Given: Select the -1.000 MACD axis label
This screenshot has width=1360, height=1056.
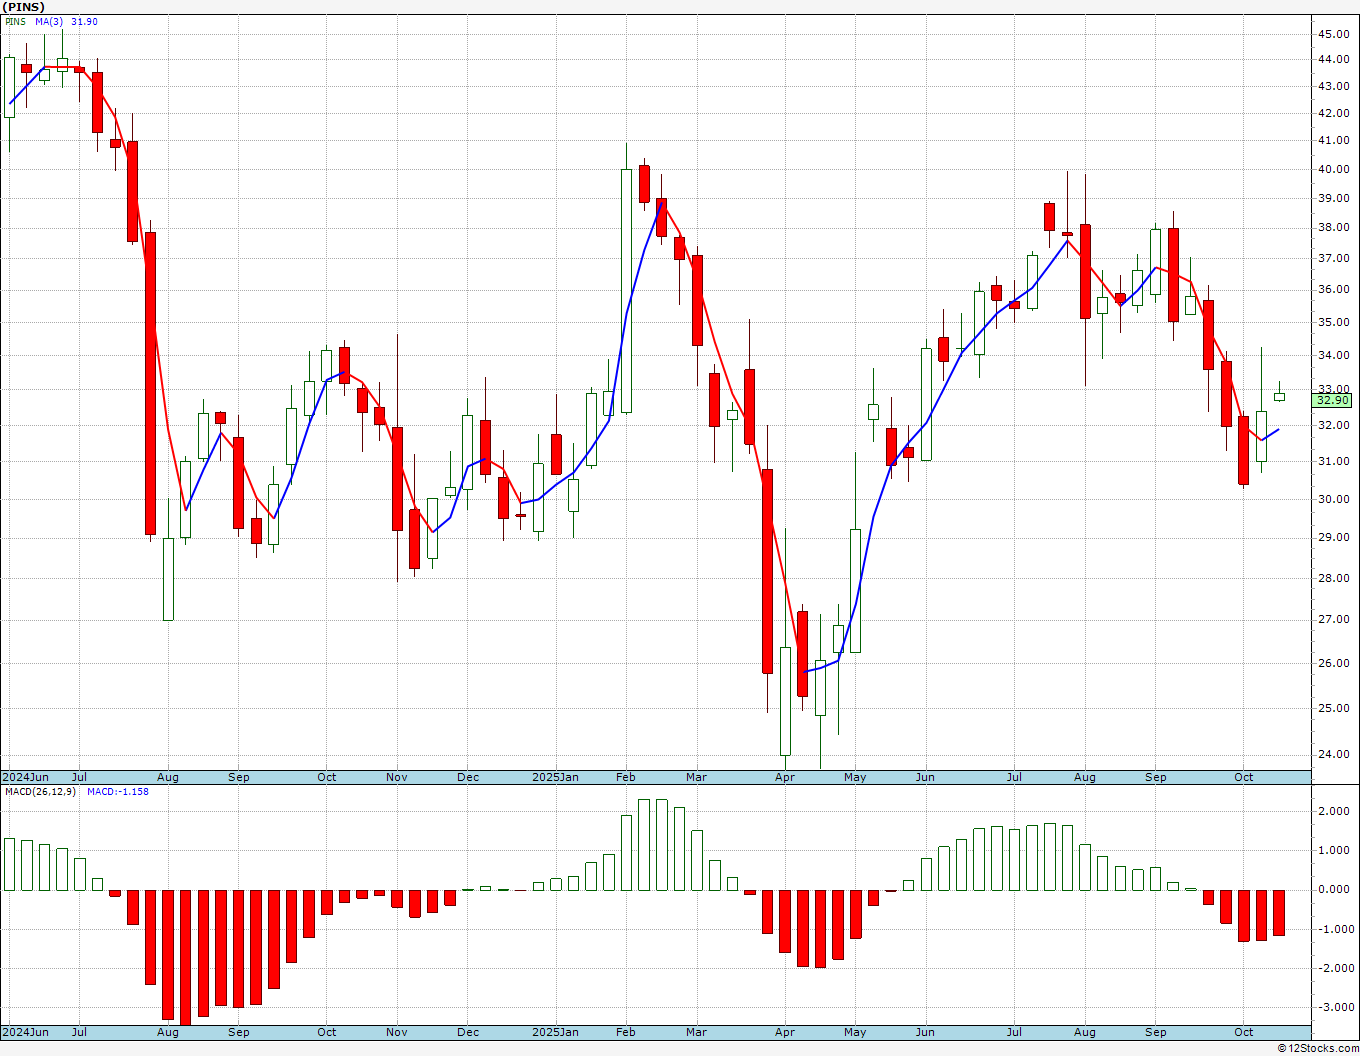Looking at the screenshot, I should coord(1334,929).
